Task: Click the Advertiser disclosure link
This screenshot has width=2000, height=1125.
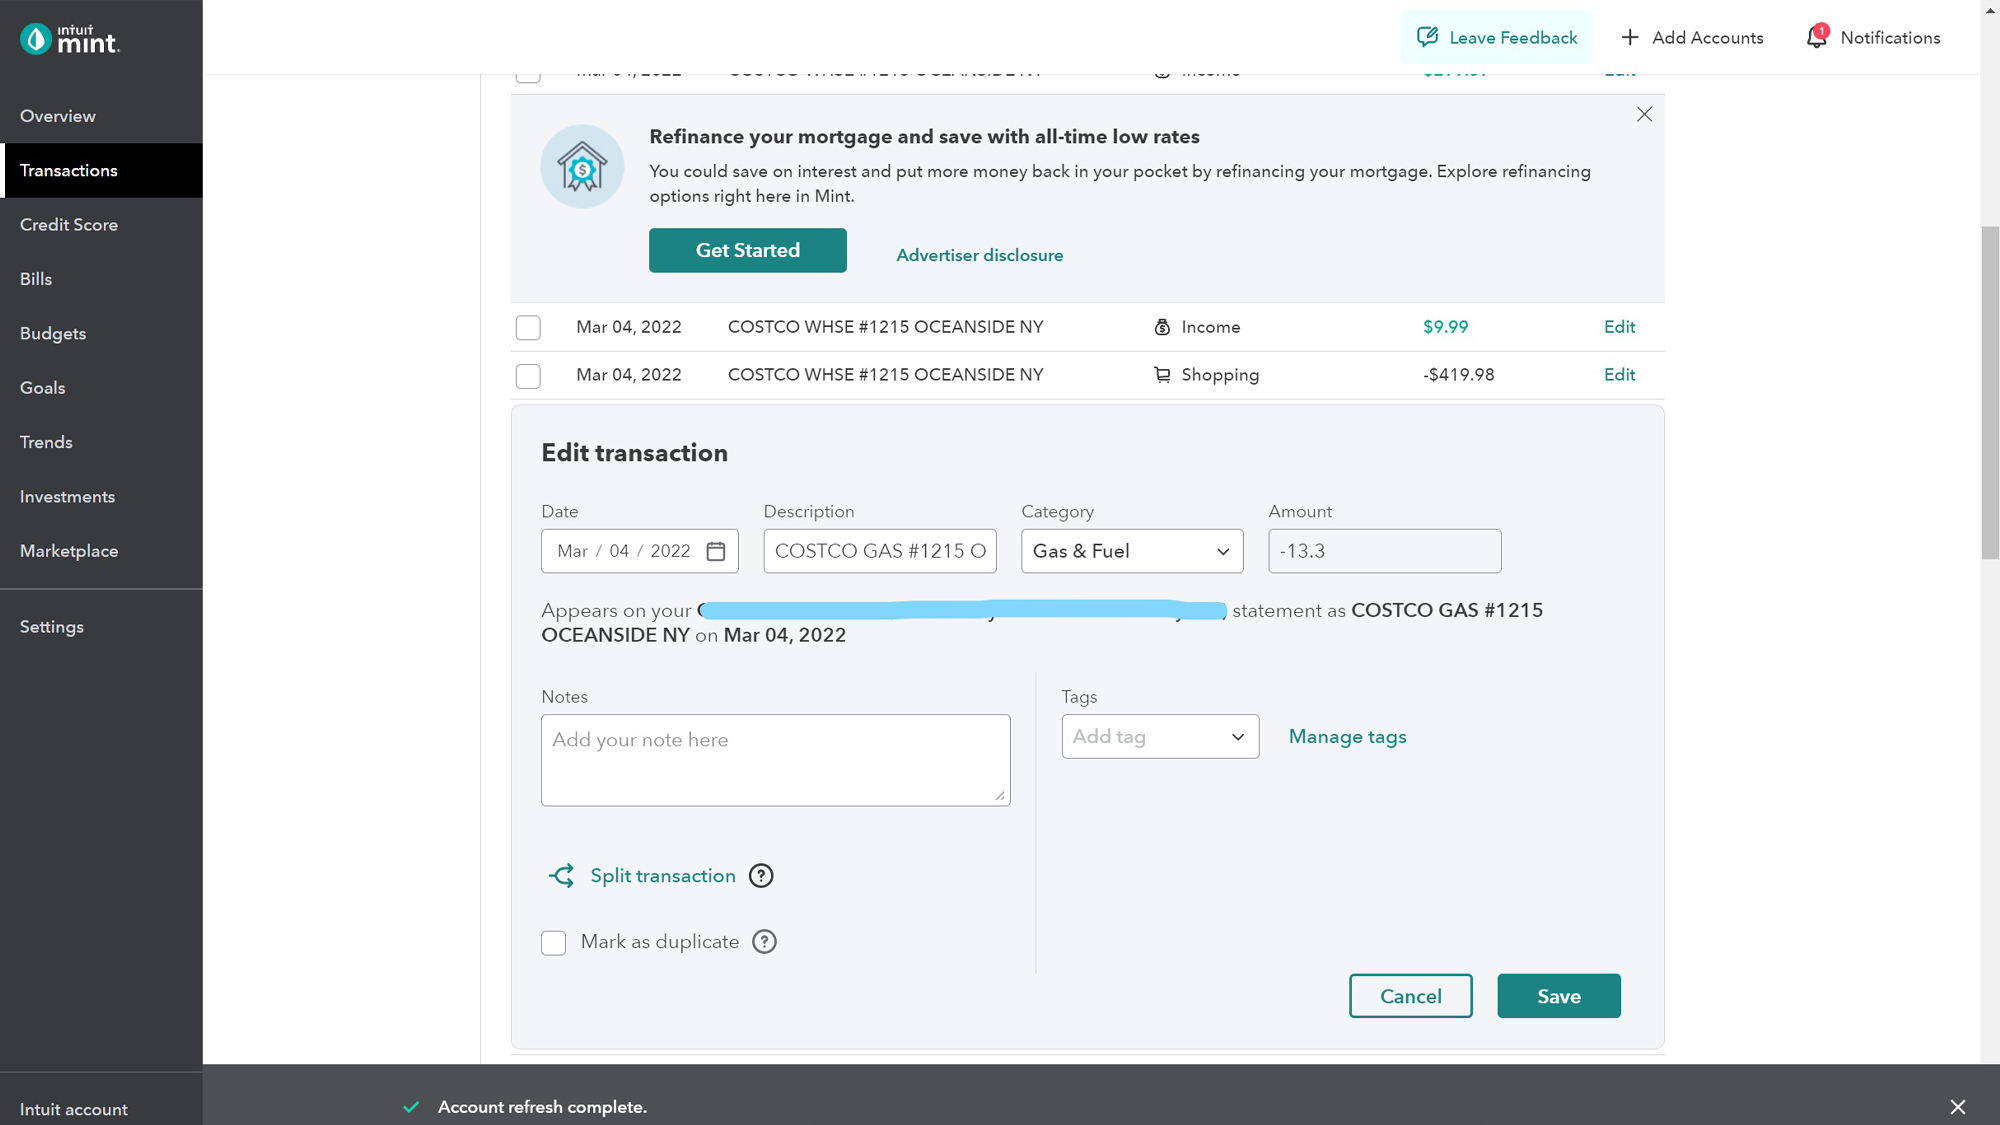Action: tap(979, 255)
